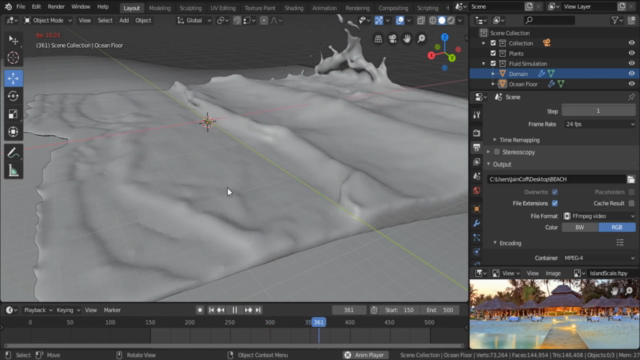Toggle perspective/orthographic grid view icon

(378, 39)
